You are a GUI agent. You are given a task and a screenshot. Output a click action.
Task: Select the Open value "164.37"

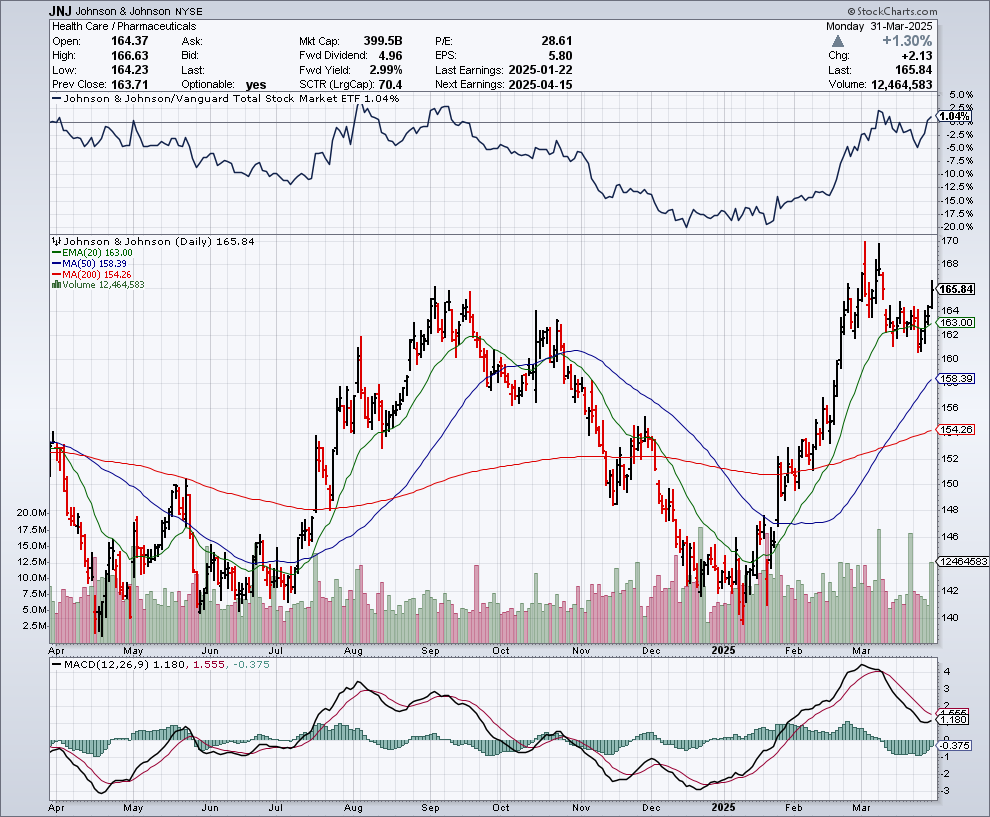click(129, 41)
